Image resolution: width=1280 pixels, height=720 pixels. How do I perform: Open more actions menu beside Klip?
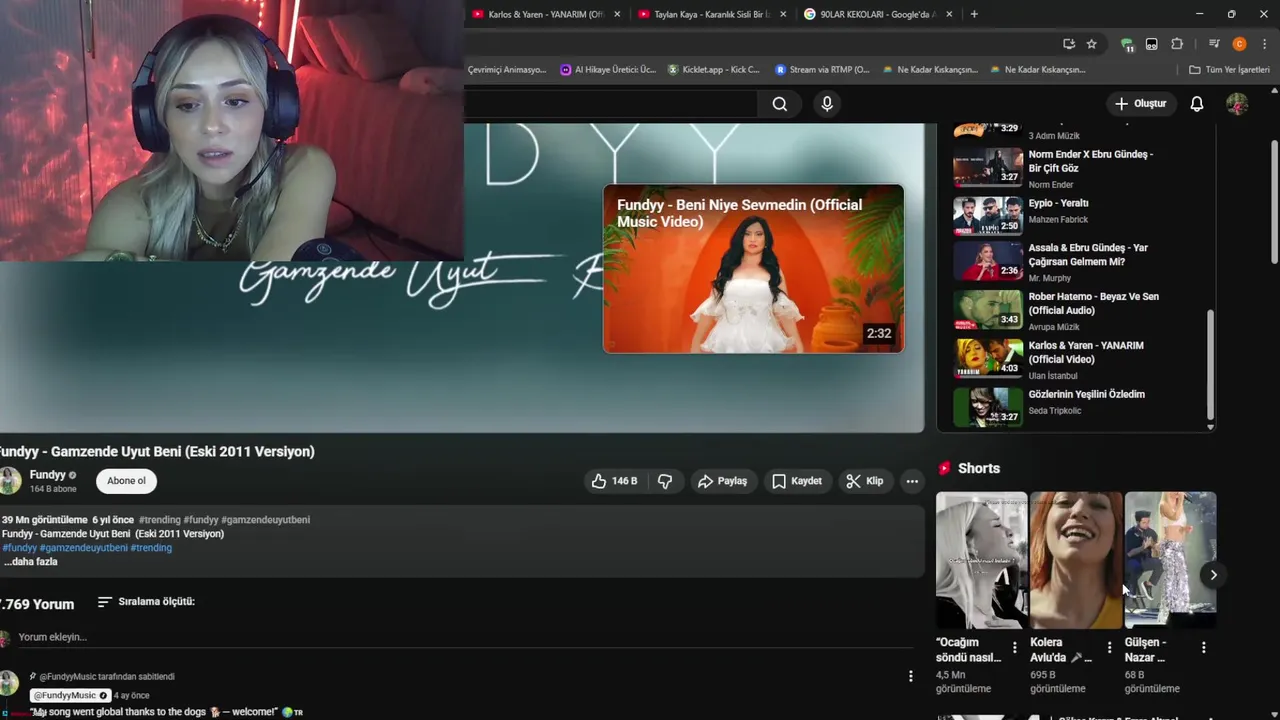[912, 481]
